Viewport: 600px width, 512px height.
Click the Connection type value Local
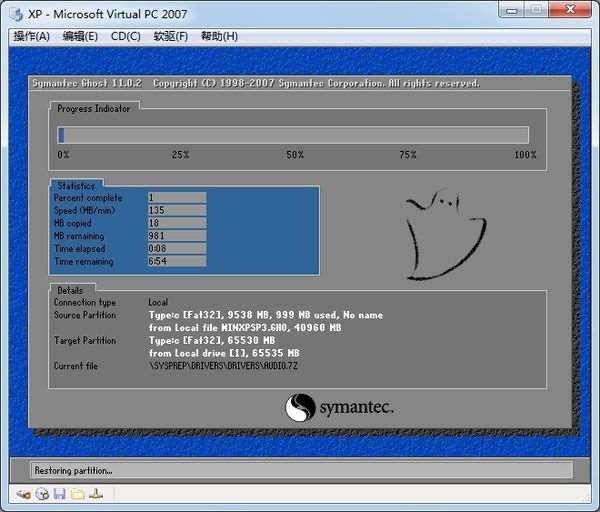tap(158, 302)
